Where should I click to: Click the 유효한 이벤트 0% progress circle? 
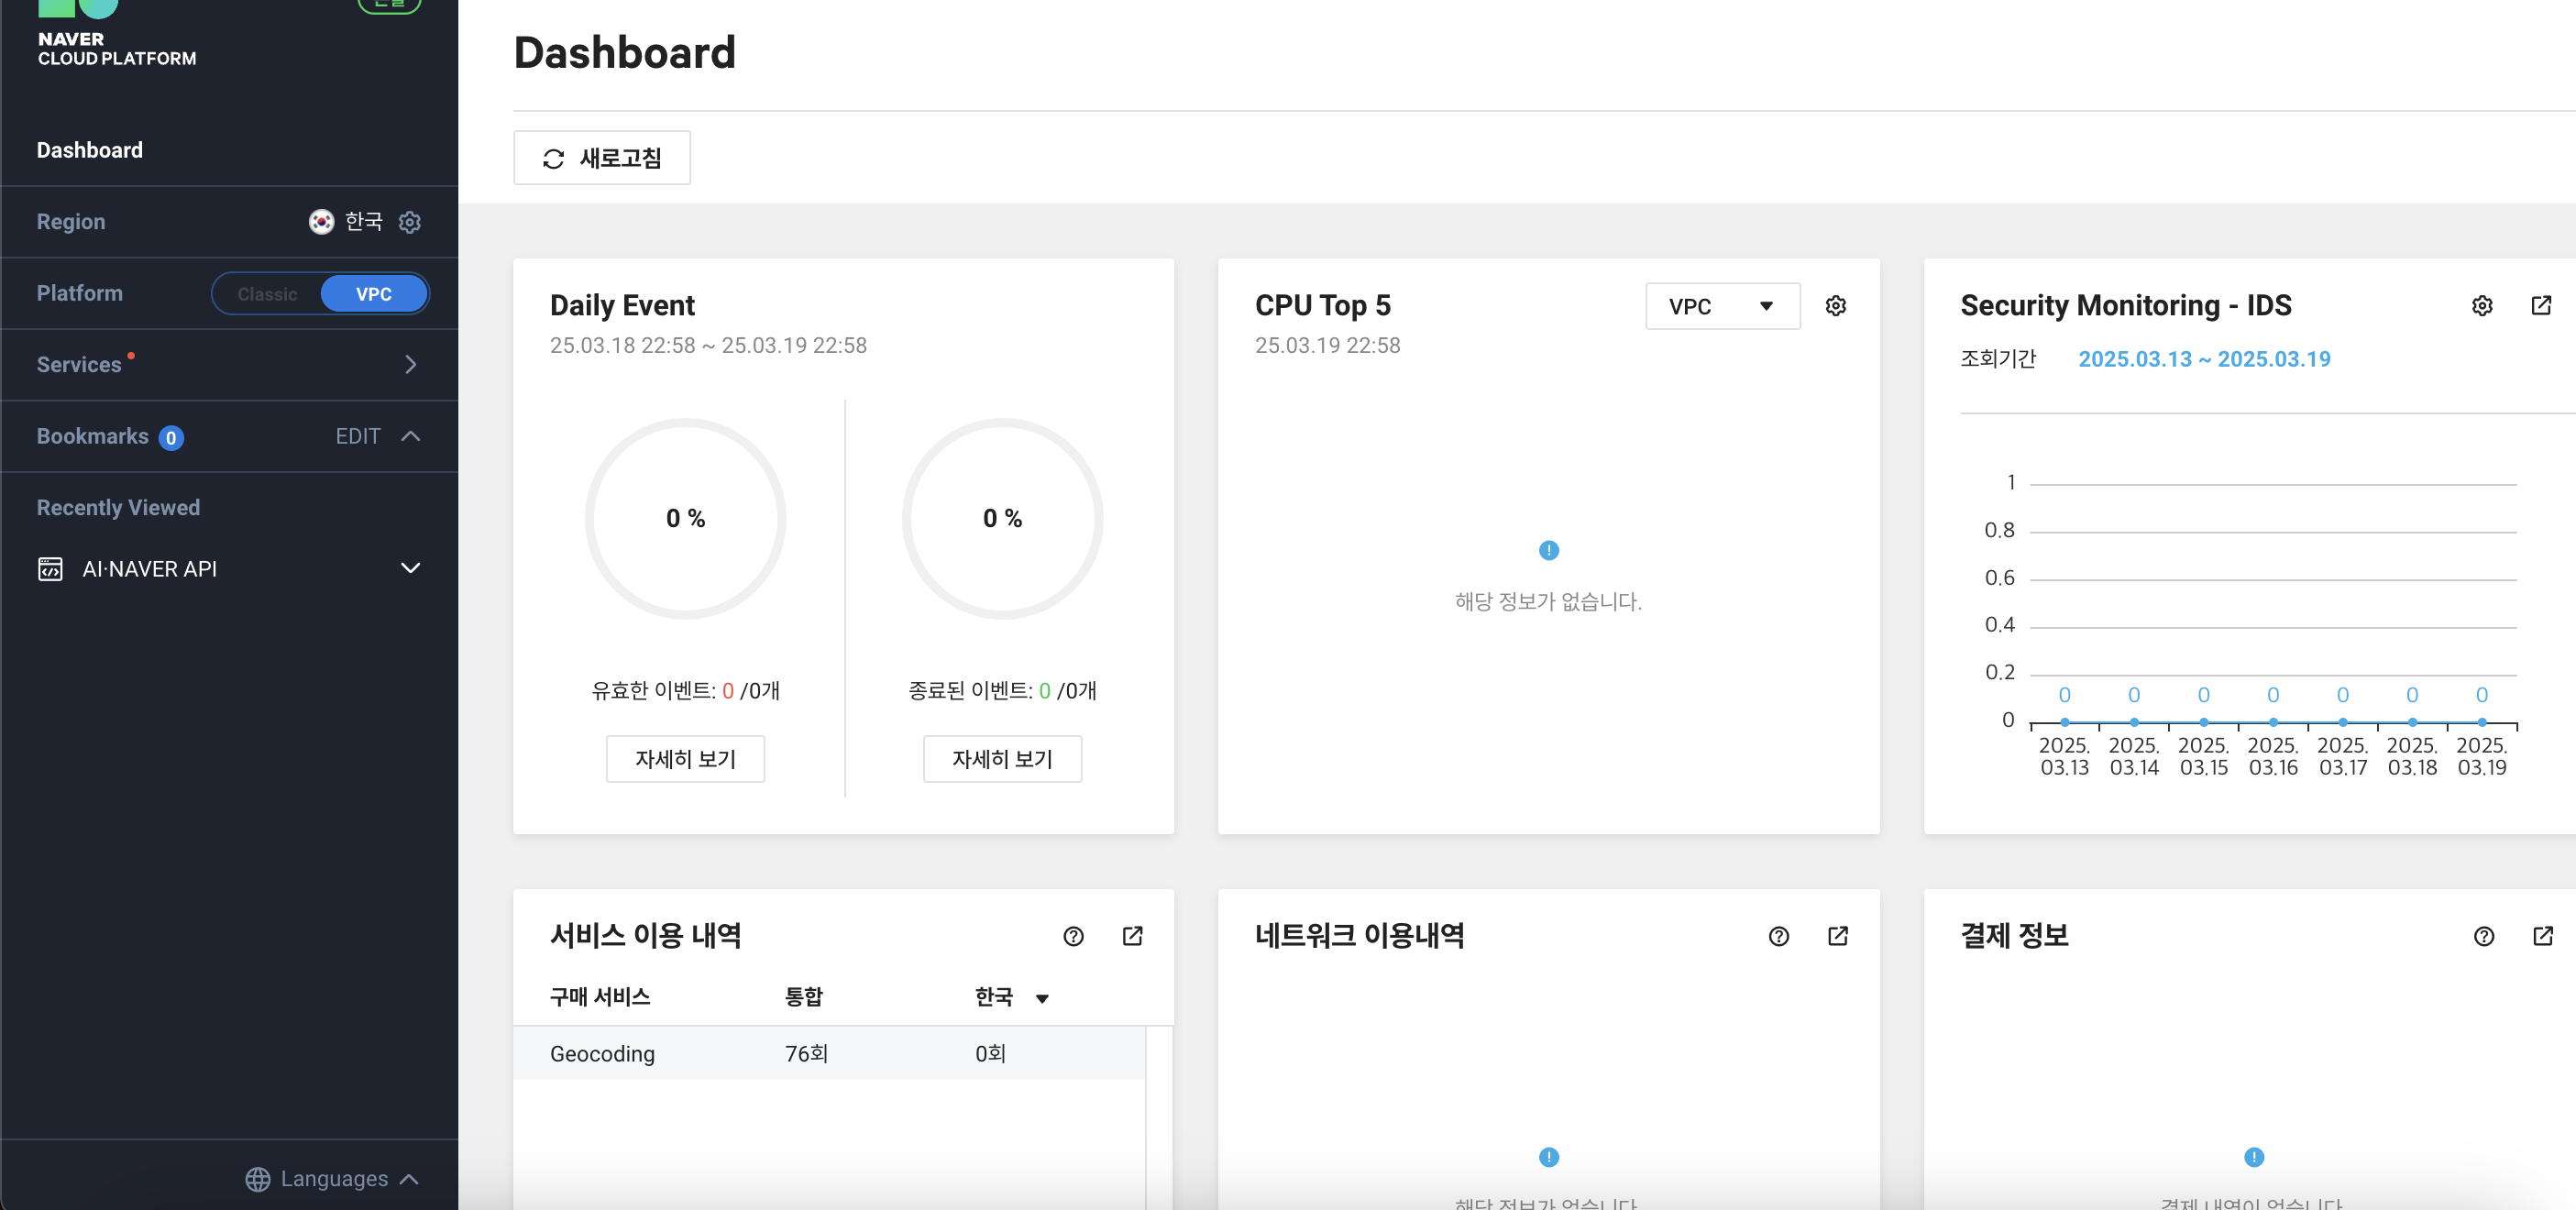[685, 518]
